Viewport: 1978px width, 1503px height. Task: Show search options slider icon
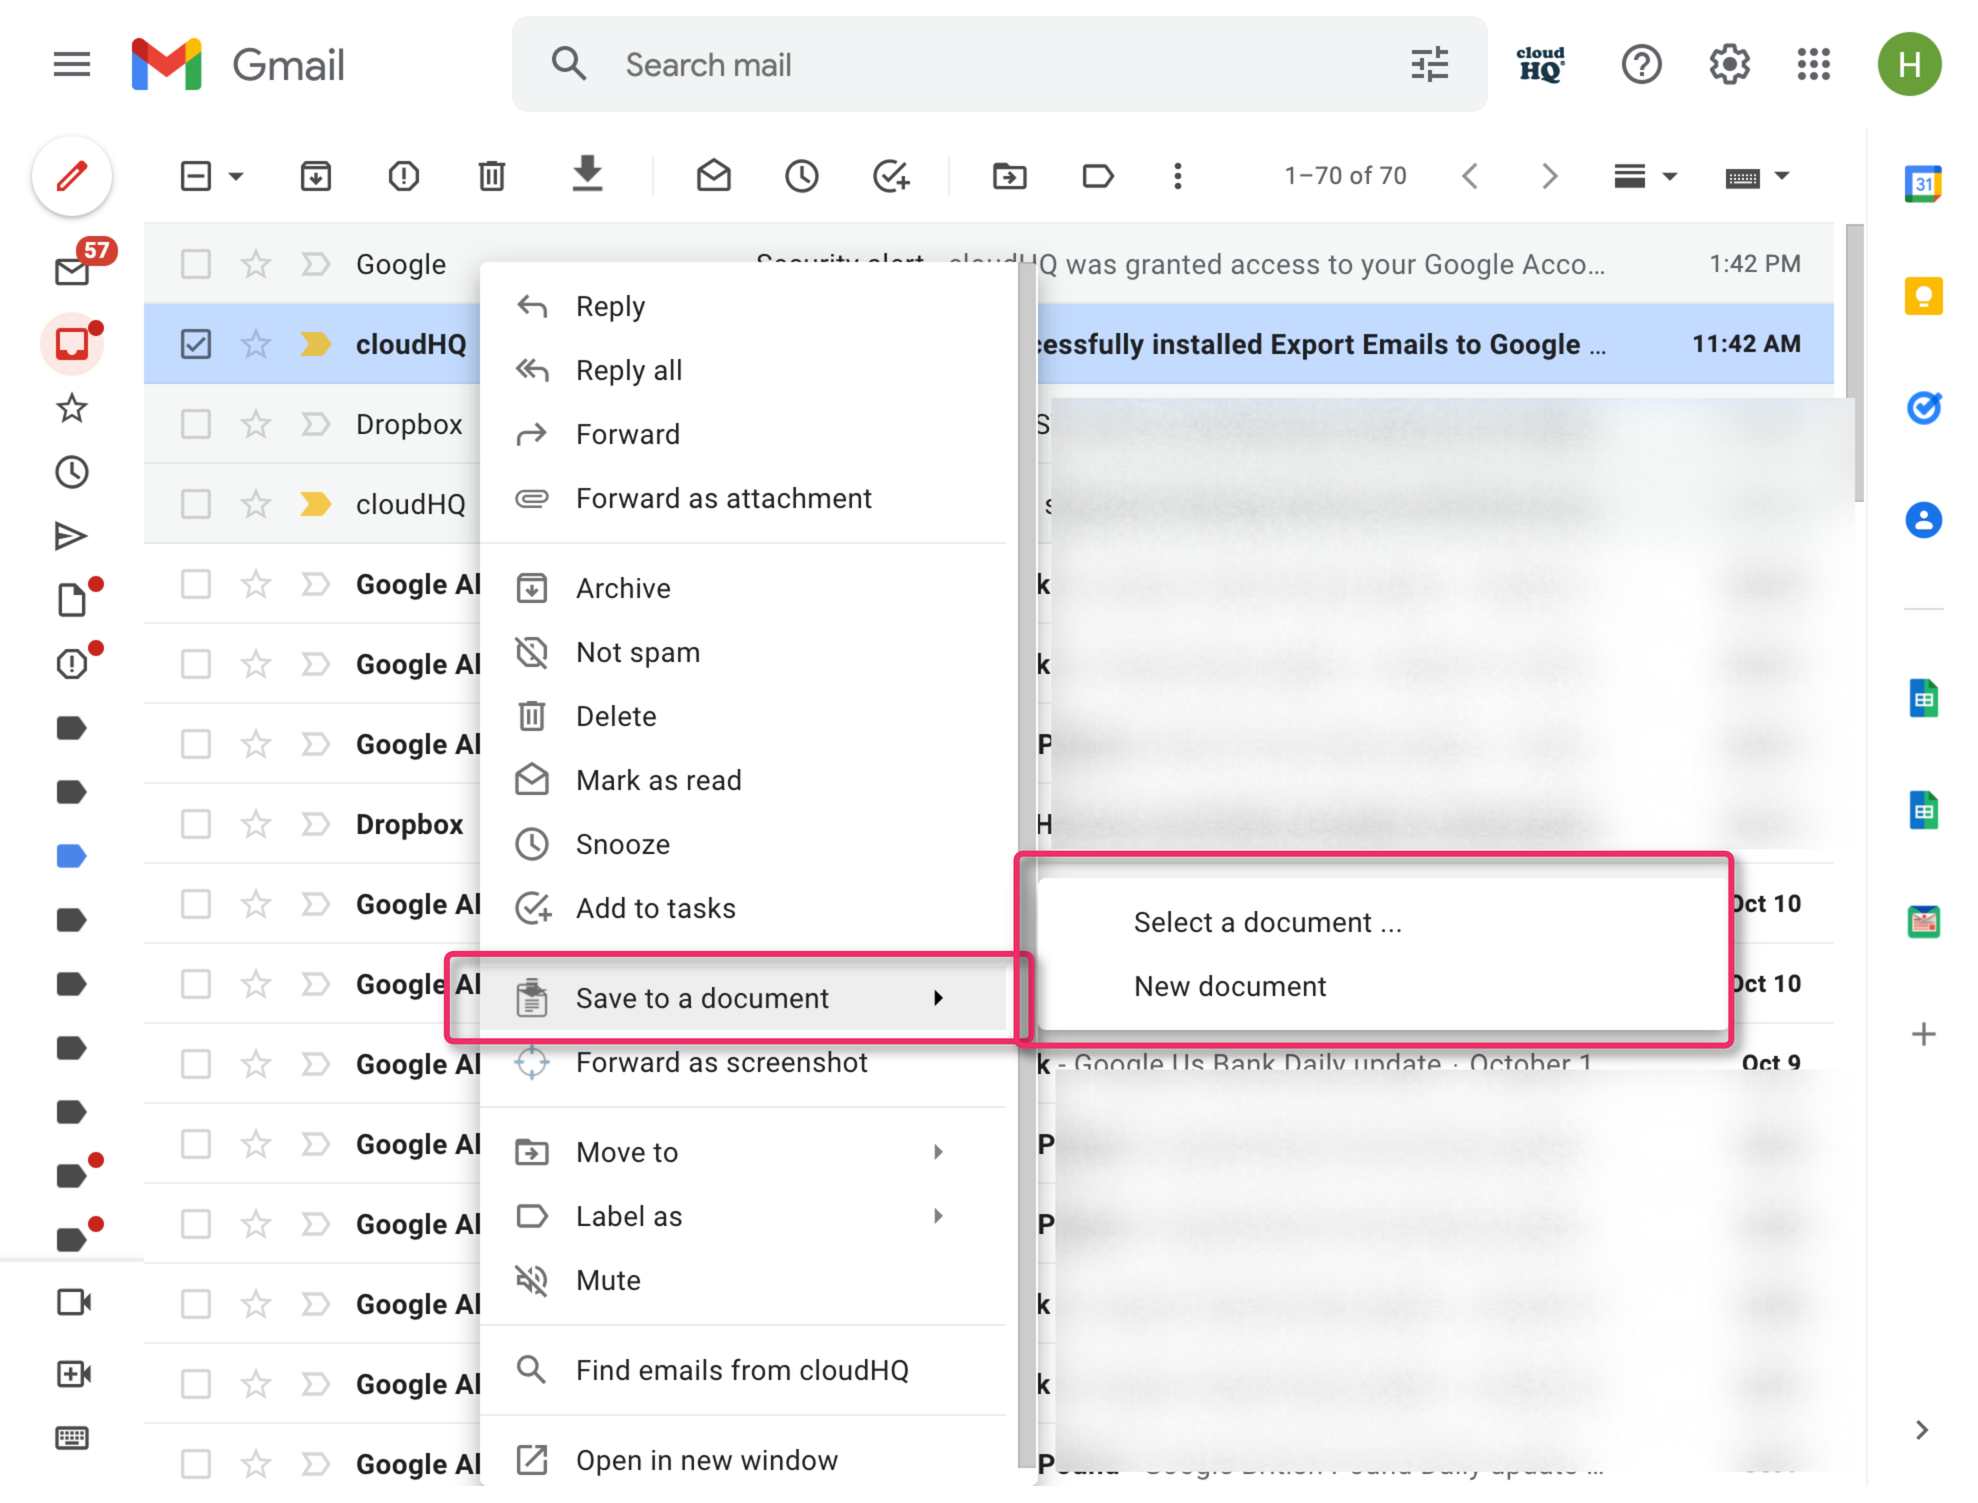(1429, 65)
